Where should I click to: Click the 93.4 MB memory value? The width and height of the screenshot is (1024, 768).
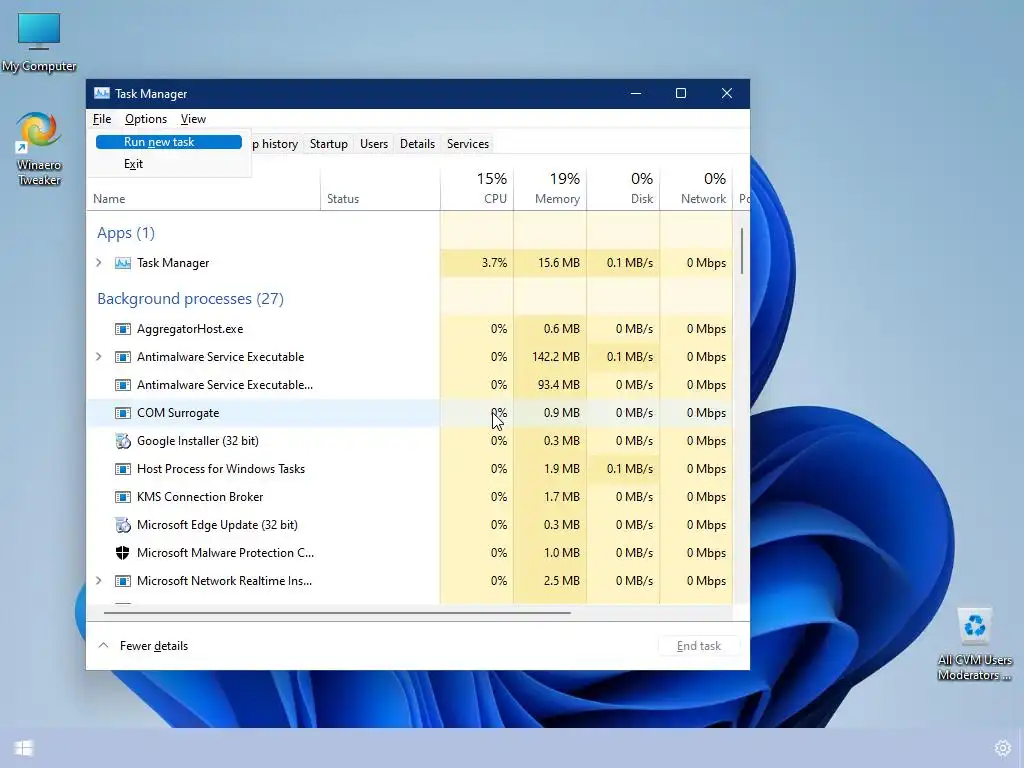[x=558, y=385]
